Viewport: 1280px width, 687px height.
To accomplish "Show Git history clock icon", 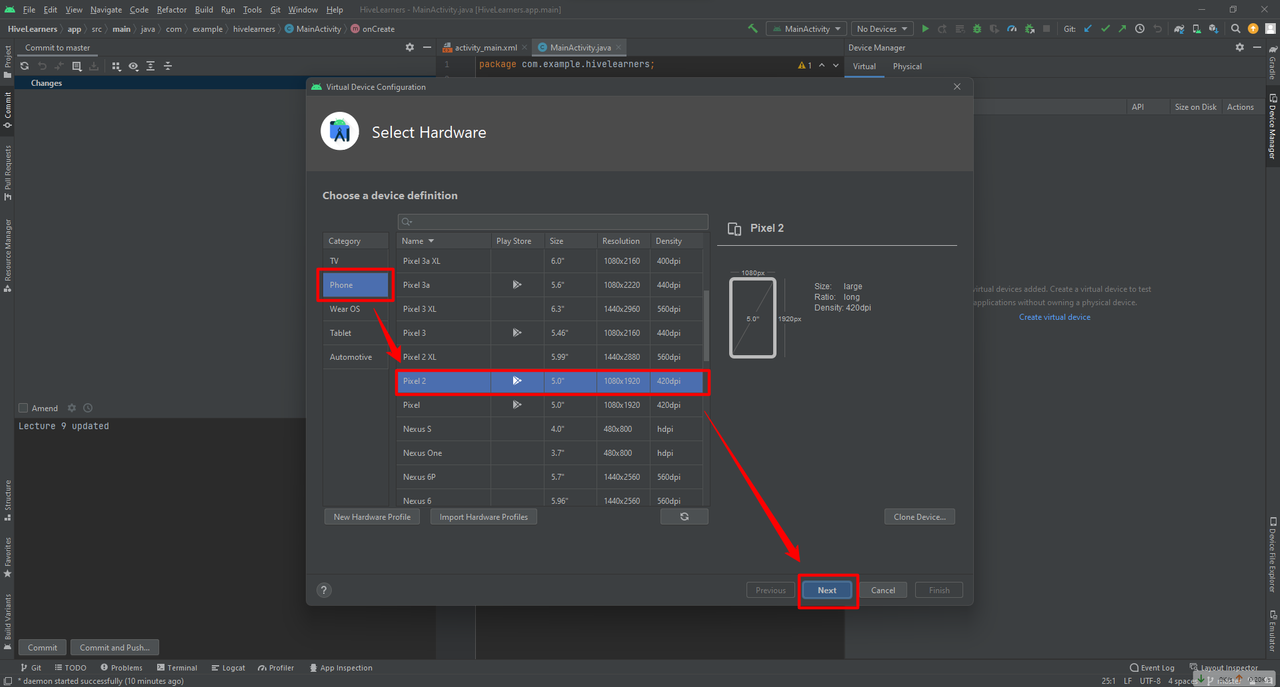I will click(1140, 29).
